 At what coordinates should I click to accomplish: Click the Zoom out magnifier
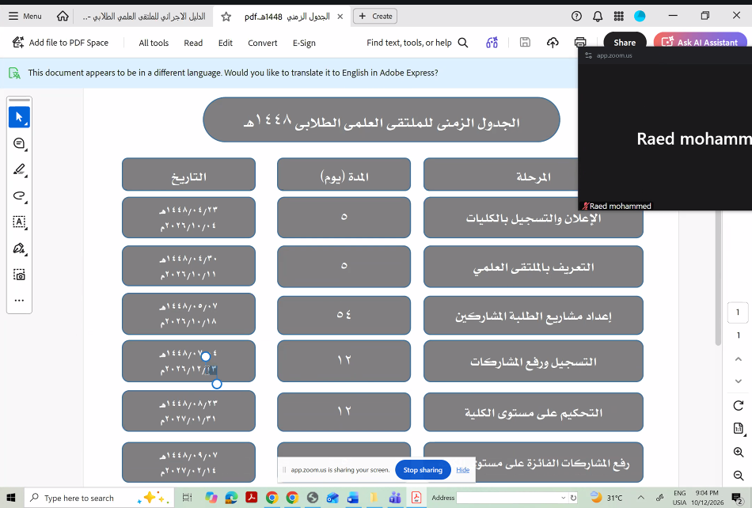[x=739, y=475]
